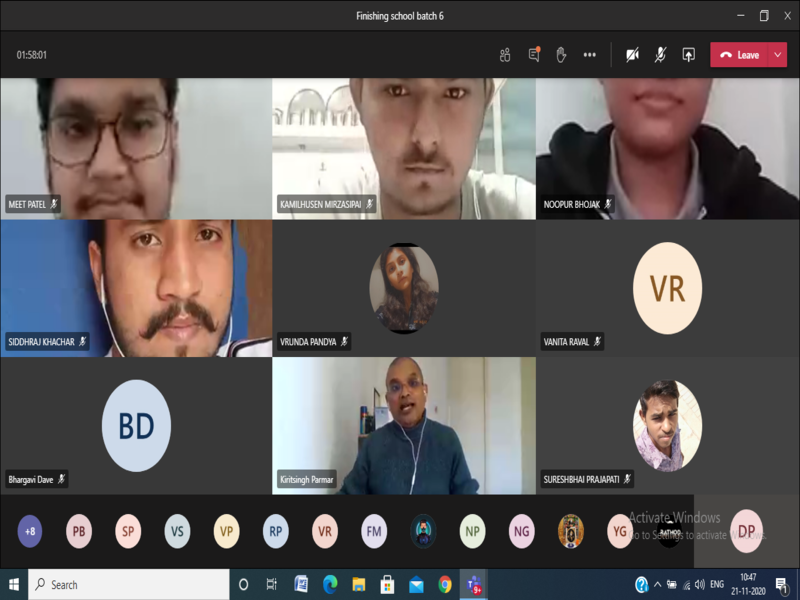Toggle the taskbar volume speaker icon
The width and height of the screenshot is (800, 600).
[x=700, y=584]
